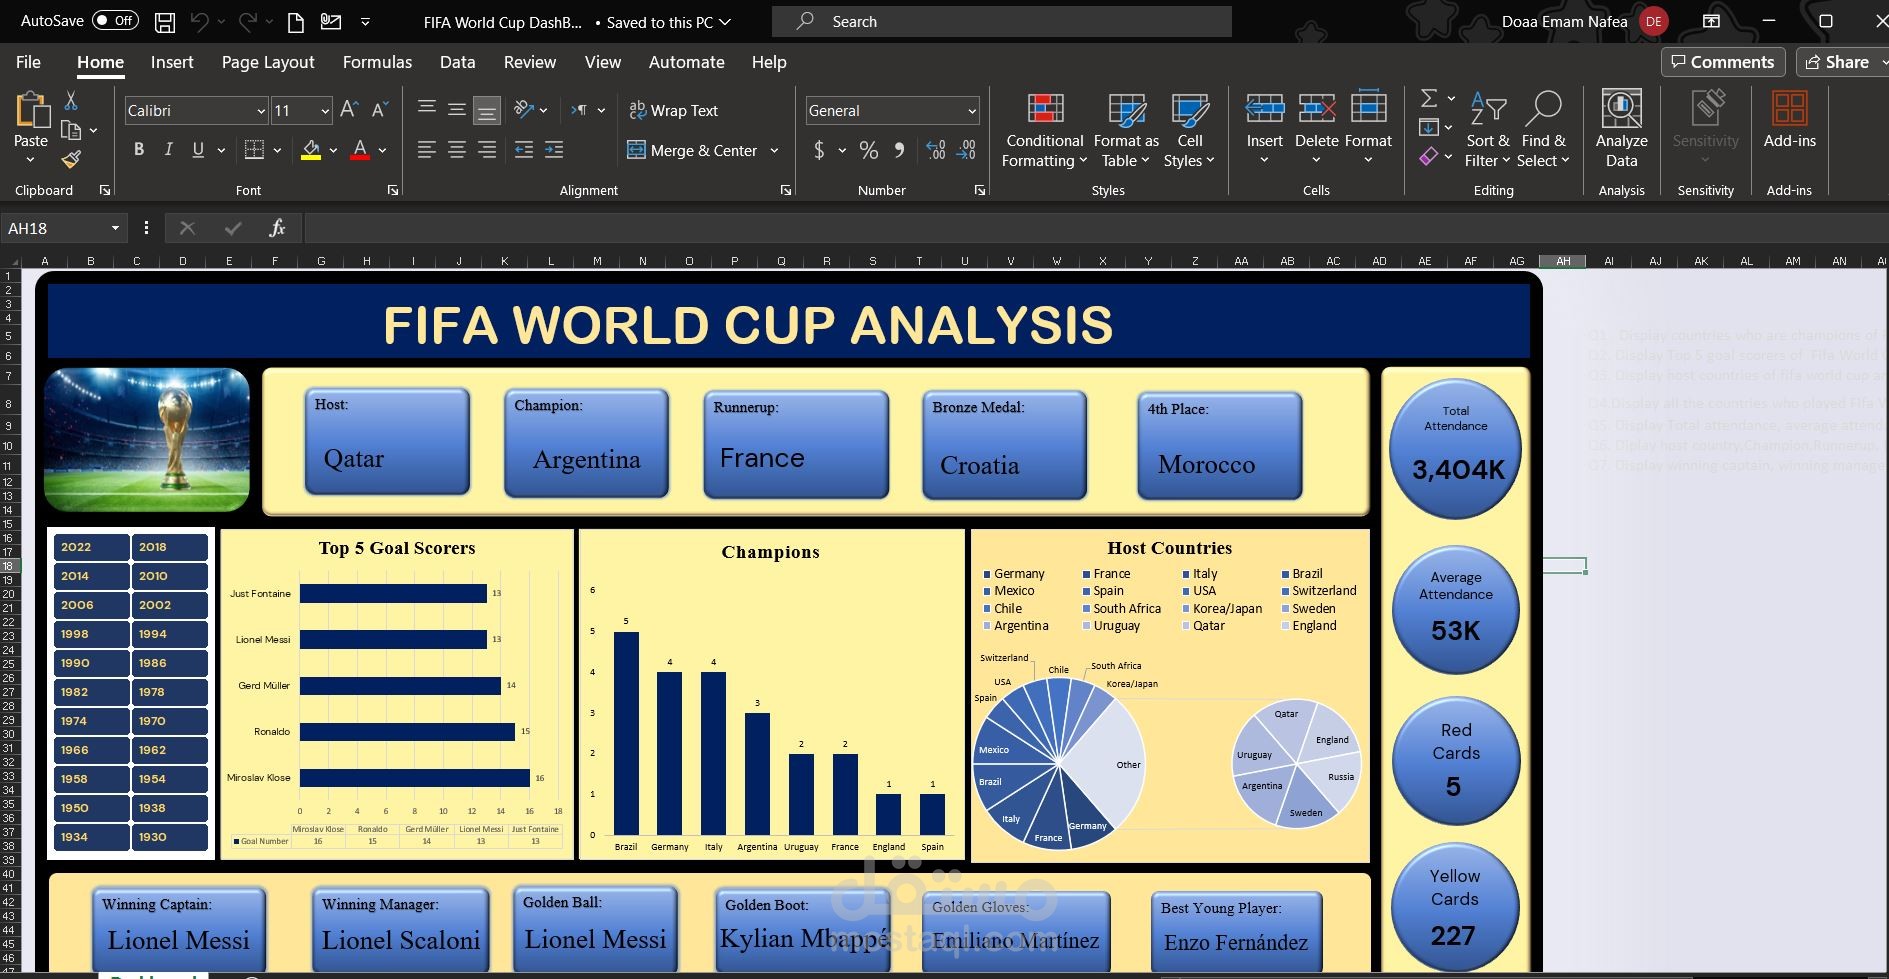The height and width of the screenshot is (979, 1889).
Task: Toggle Bottom Align button
Action: (487, 110)
